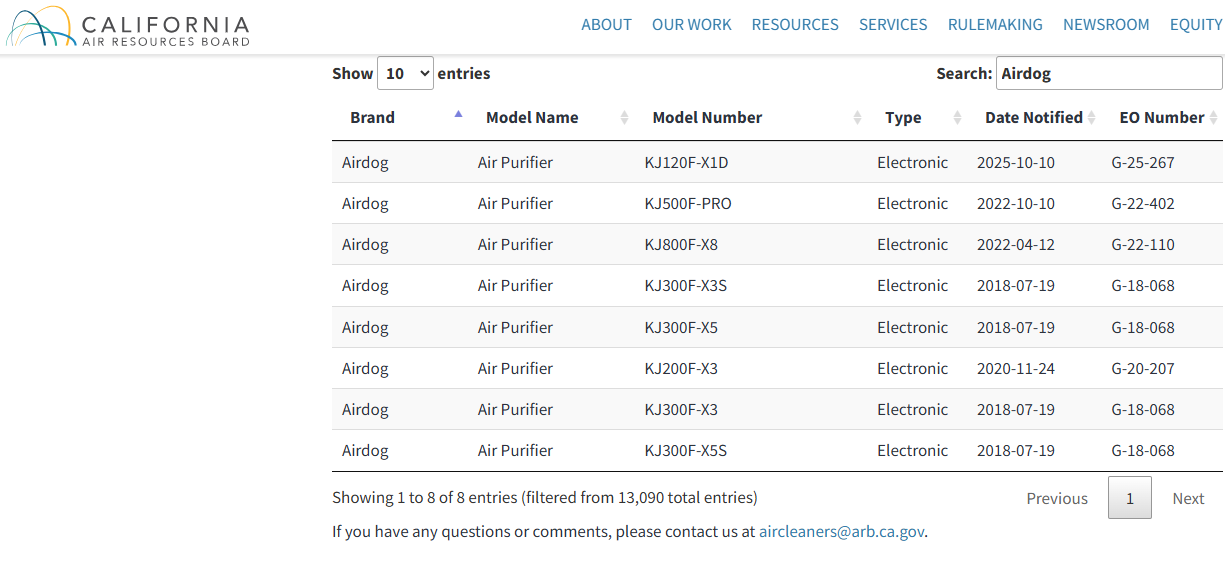The height and width of the screenshot is (572, 1225).
Task: Click the Model Name column header
Action: click(532, 118)
